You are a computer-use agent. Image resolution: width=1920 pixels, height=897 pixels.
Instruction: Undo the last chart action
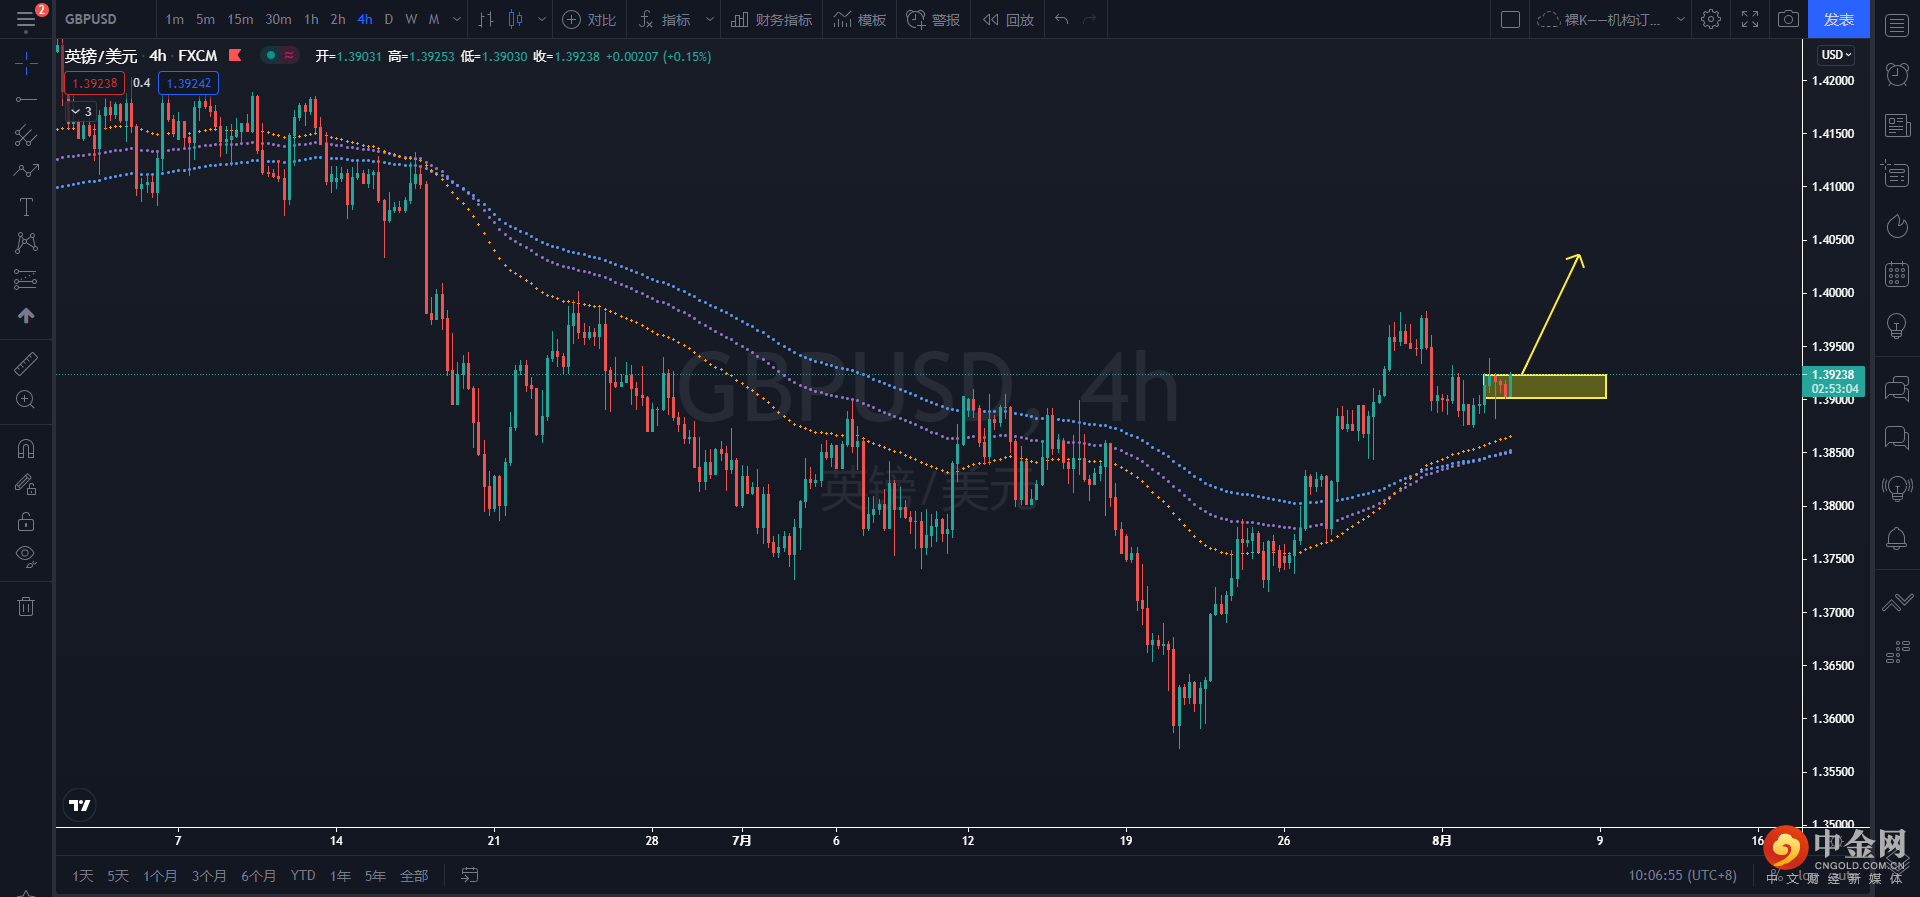[x=1062, y=19]
